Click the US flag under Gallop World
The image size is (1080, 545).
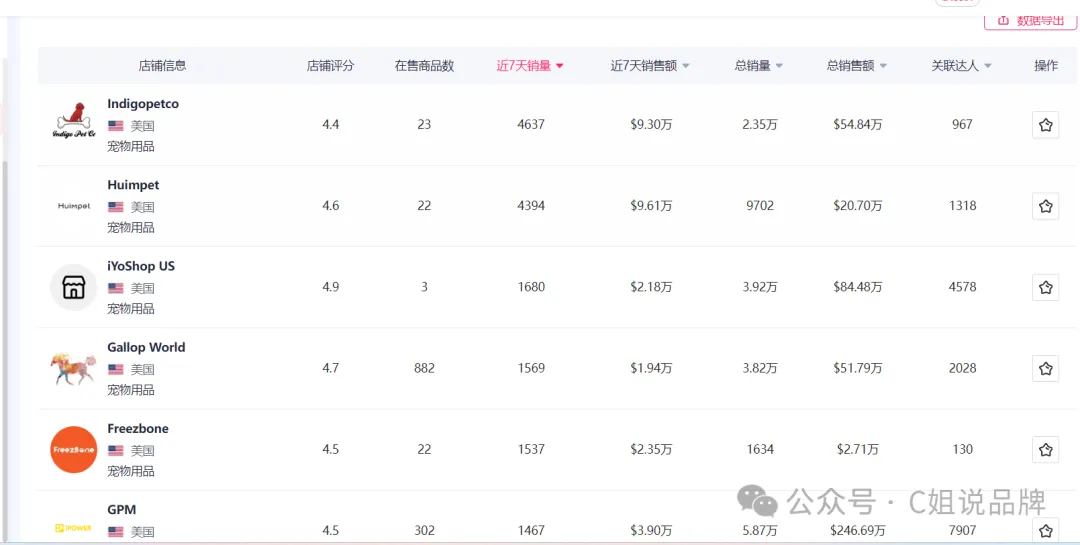[116, 369]
